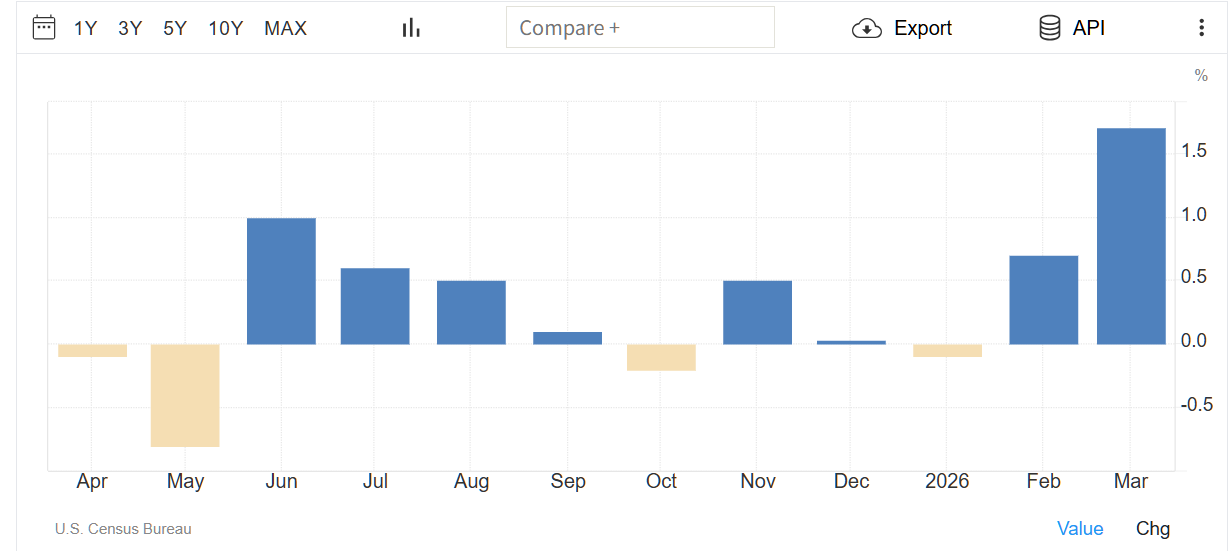This screenshot has width=1231, height=551.
Task: Click the Export button label
Action: coord(922,28)
